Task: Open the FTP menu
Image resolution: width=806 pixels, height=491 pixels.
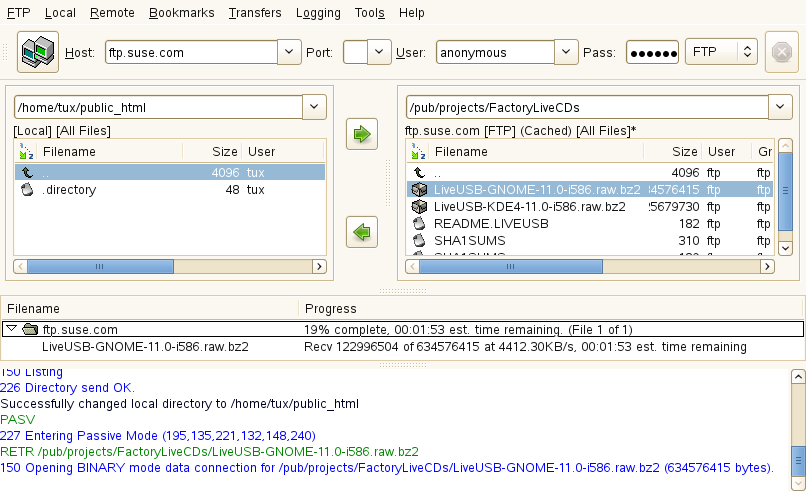Action: tap(19, 13)
